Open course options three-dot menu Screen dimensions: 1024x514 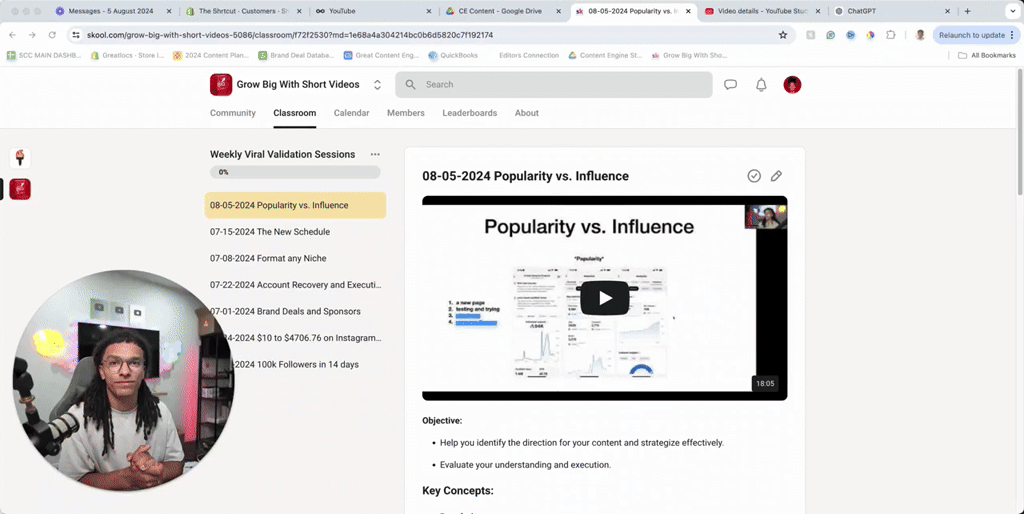pyautogui.click(x=375, y=155)
